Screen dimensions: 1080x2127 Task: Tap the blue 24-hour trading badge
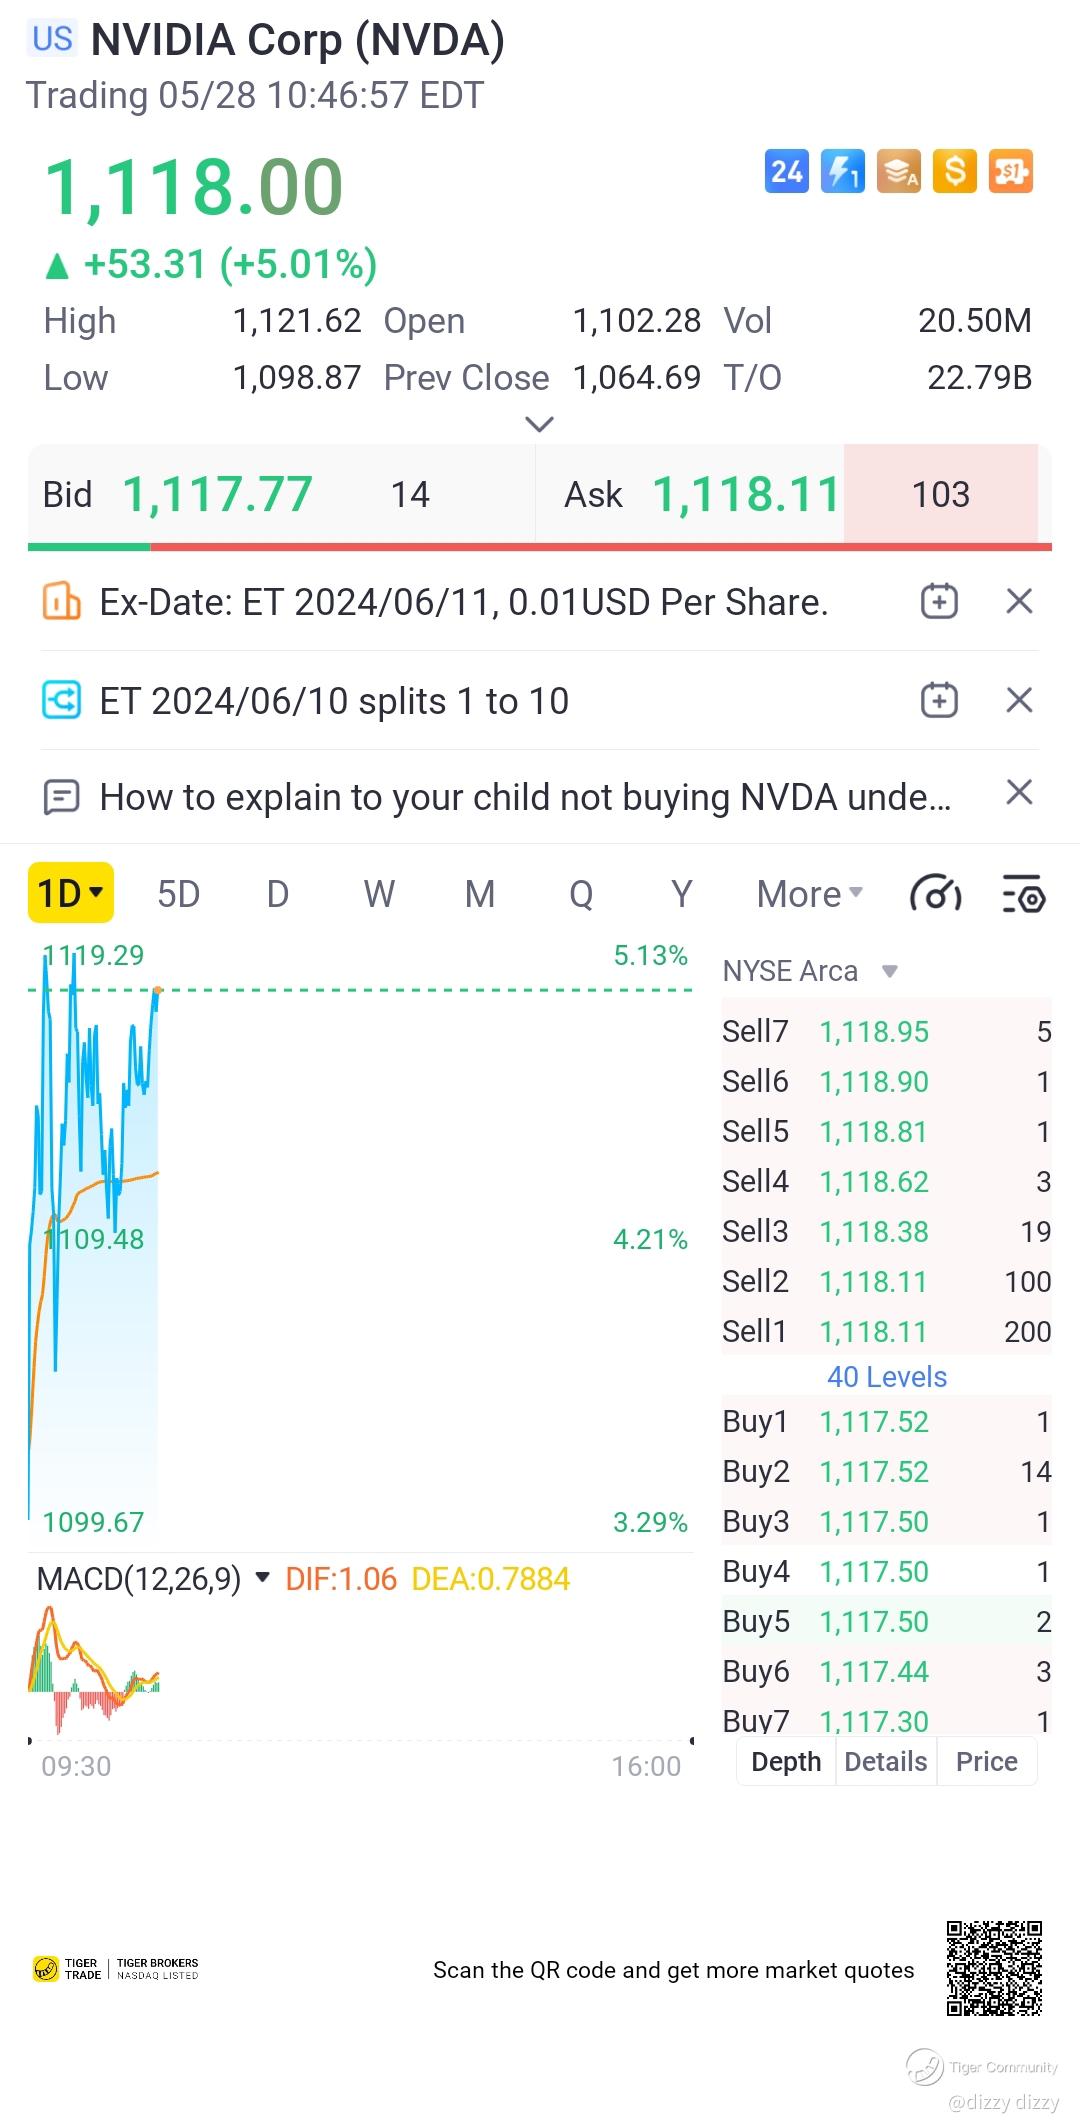(x=786, y=172)
